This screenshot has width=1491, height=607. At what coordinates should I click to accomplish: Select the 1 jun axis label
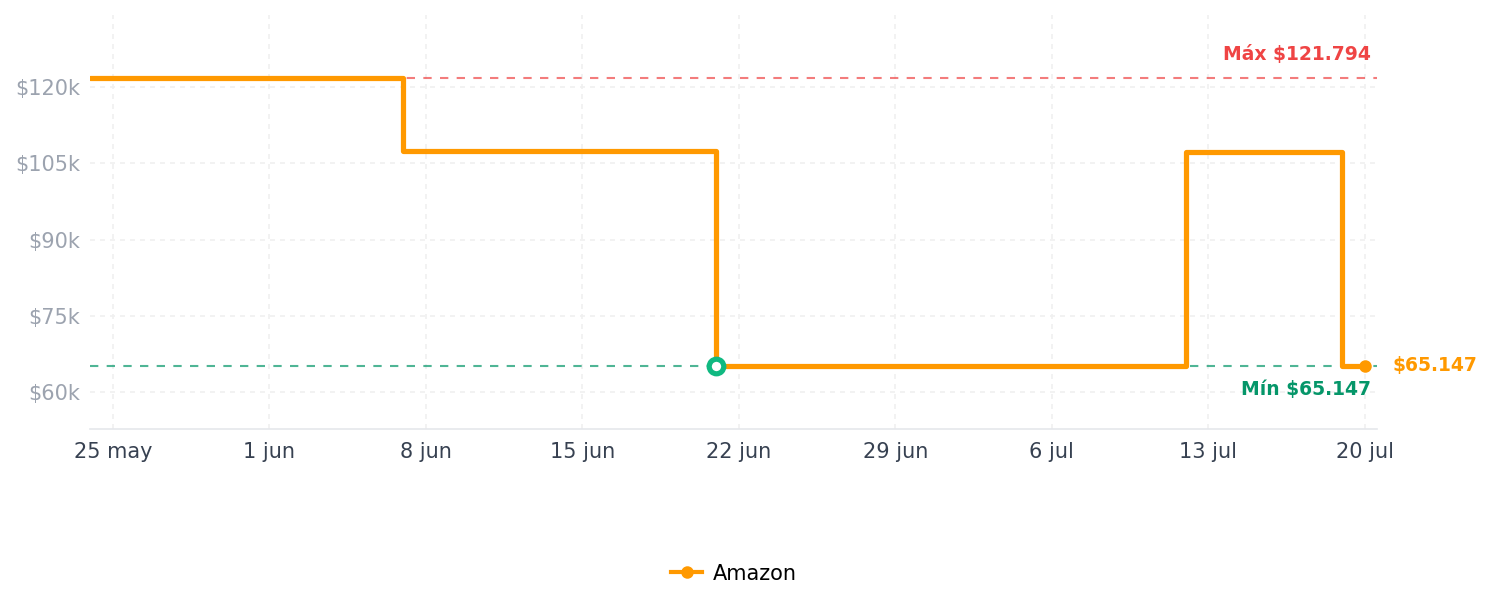269,451
